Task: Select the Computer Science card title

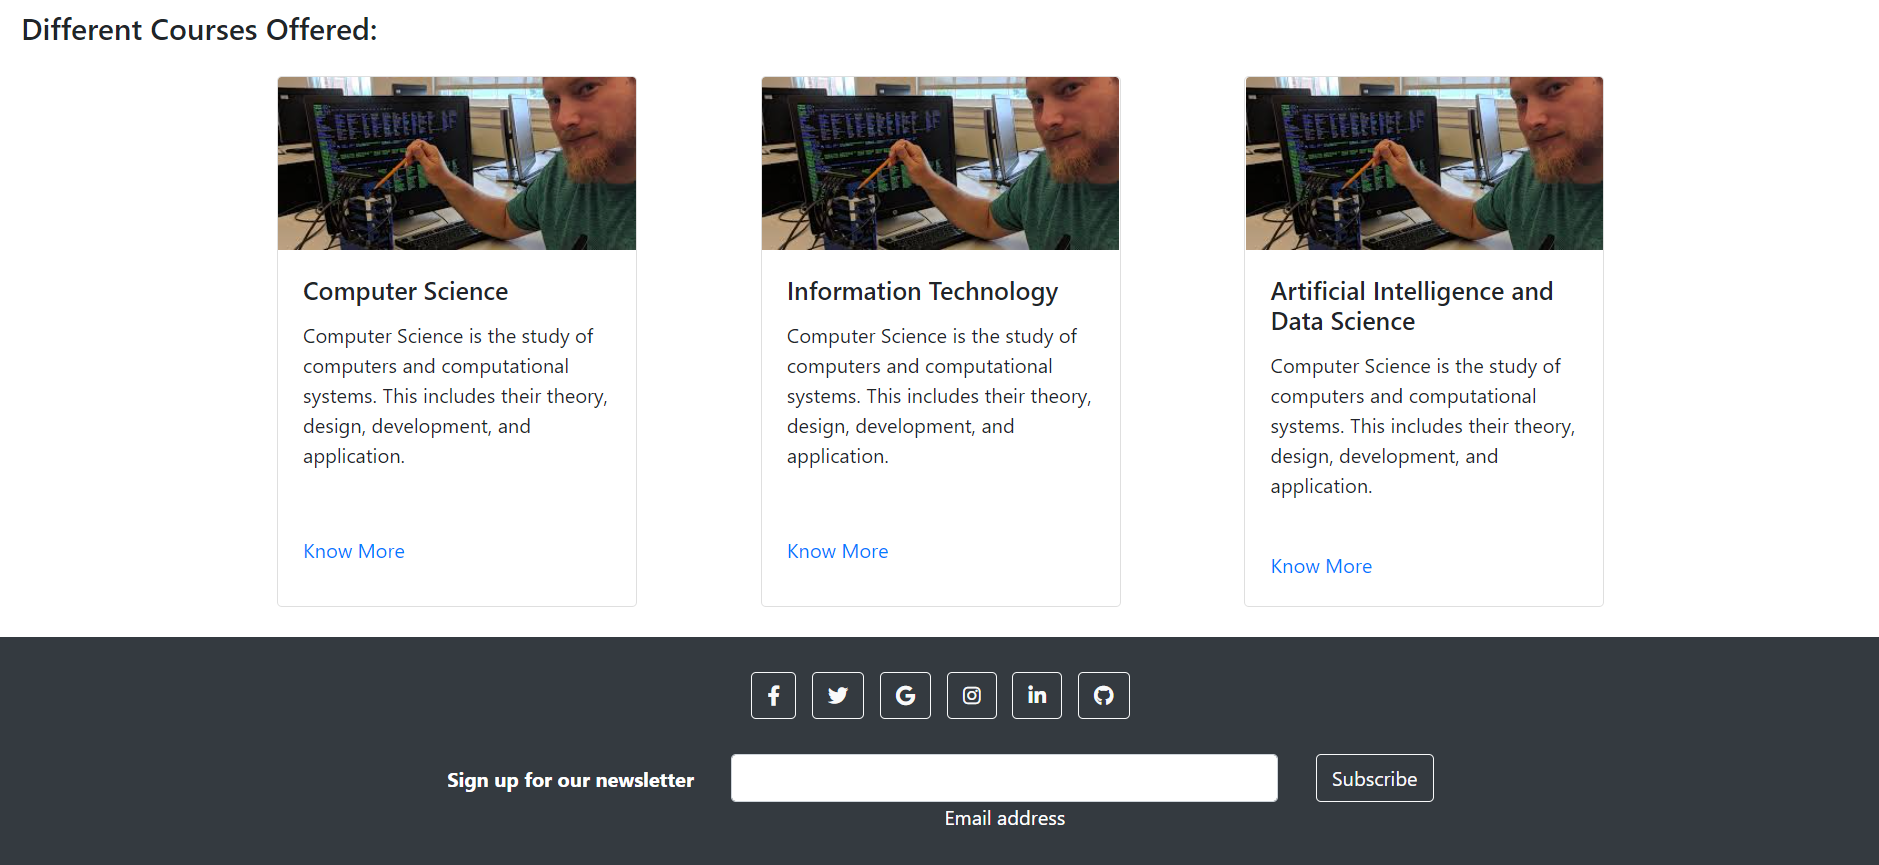Action: point(405,291)
